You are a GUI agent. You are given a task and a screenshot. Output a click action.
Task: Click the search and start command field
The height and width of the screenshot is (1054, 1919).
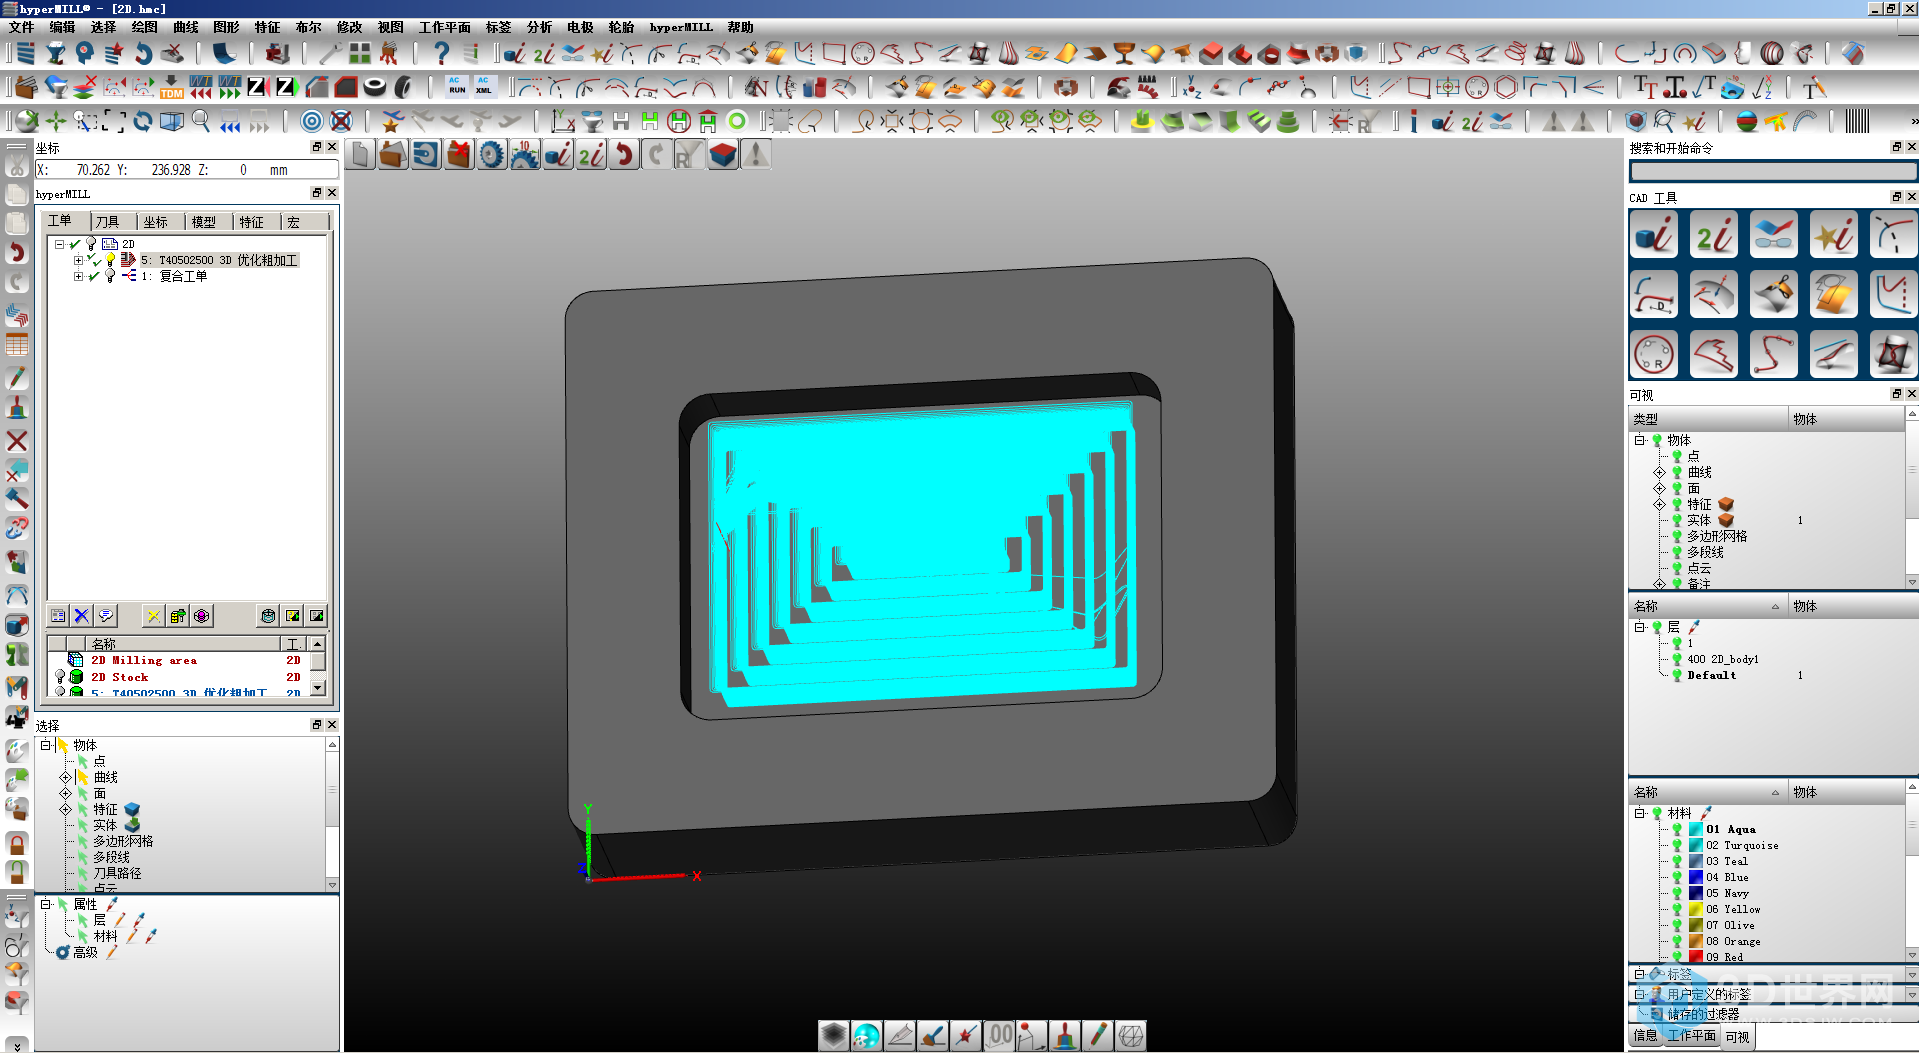1773,172
